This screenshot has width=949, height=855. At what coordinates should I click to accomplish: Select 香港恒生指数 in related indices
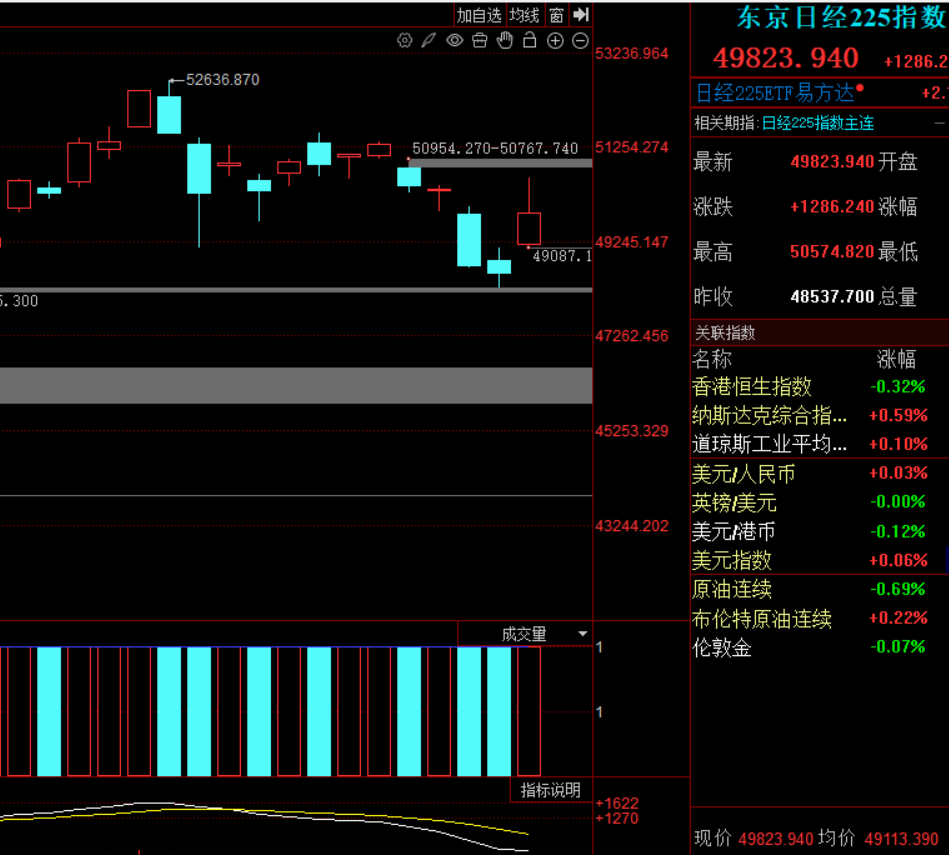(x=752, y=387)
